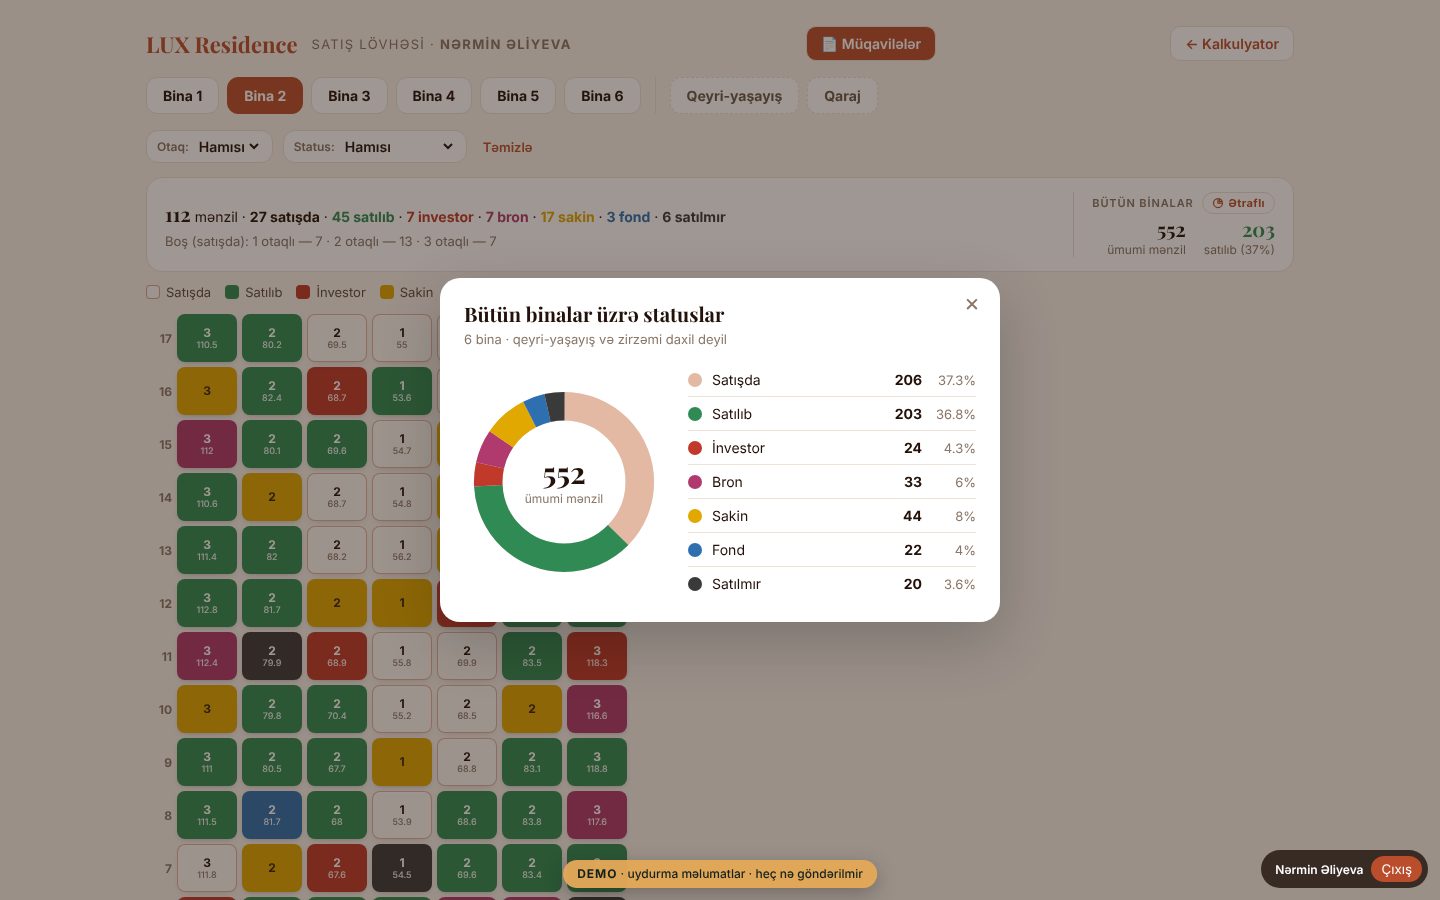Toggle the yellow Sakin legend filter
Image resolution: width=1440 pixels, height=900 pixels.
407,292
